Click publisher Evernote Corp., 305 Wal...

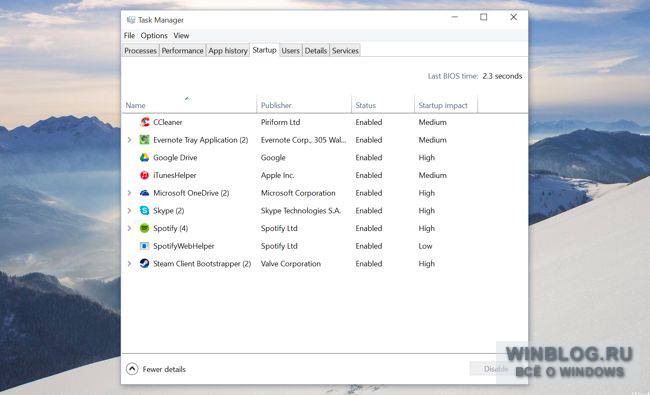pyautogui.click(x=303, y=140)
